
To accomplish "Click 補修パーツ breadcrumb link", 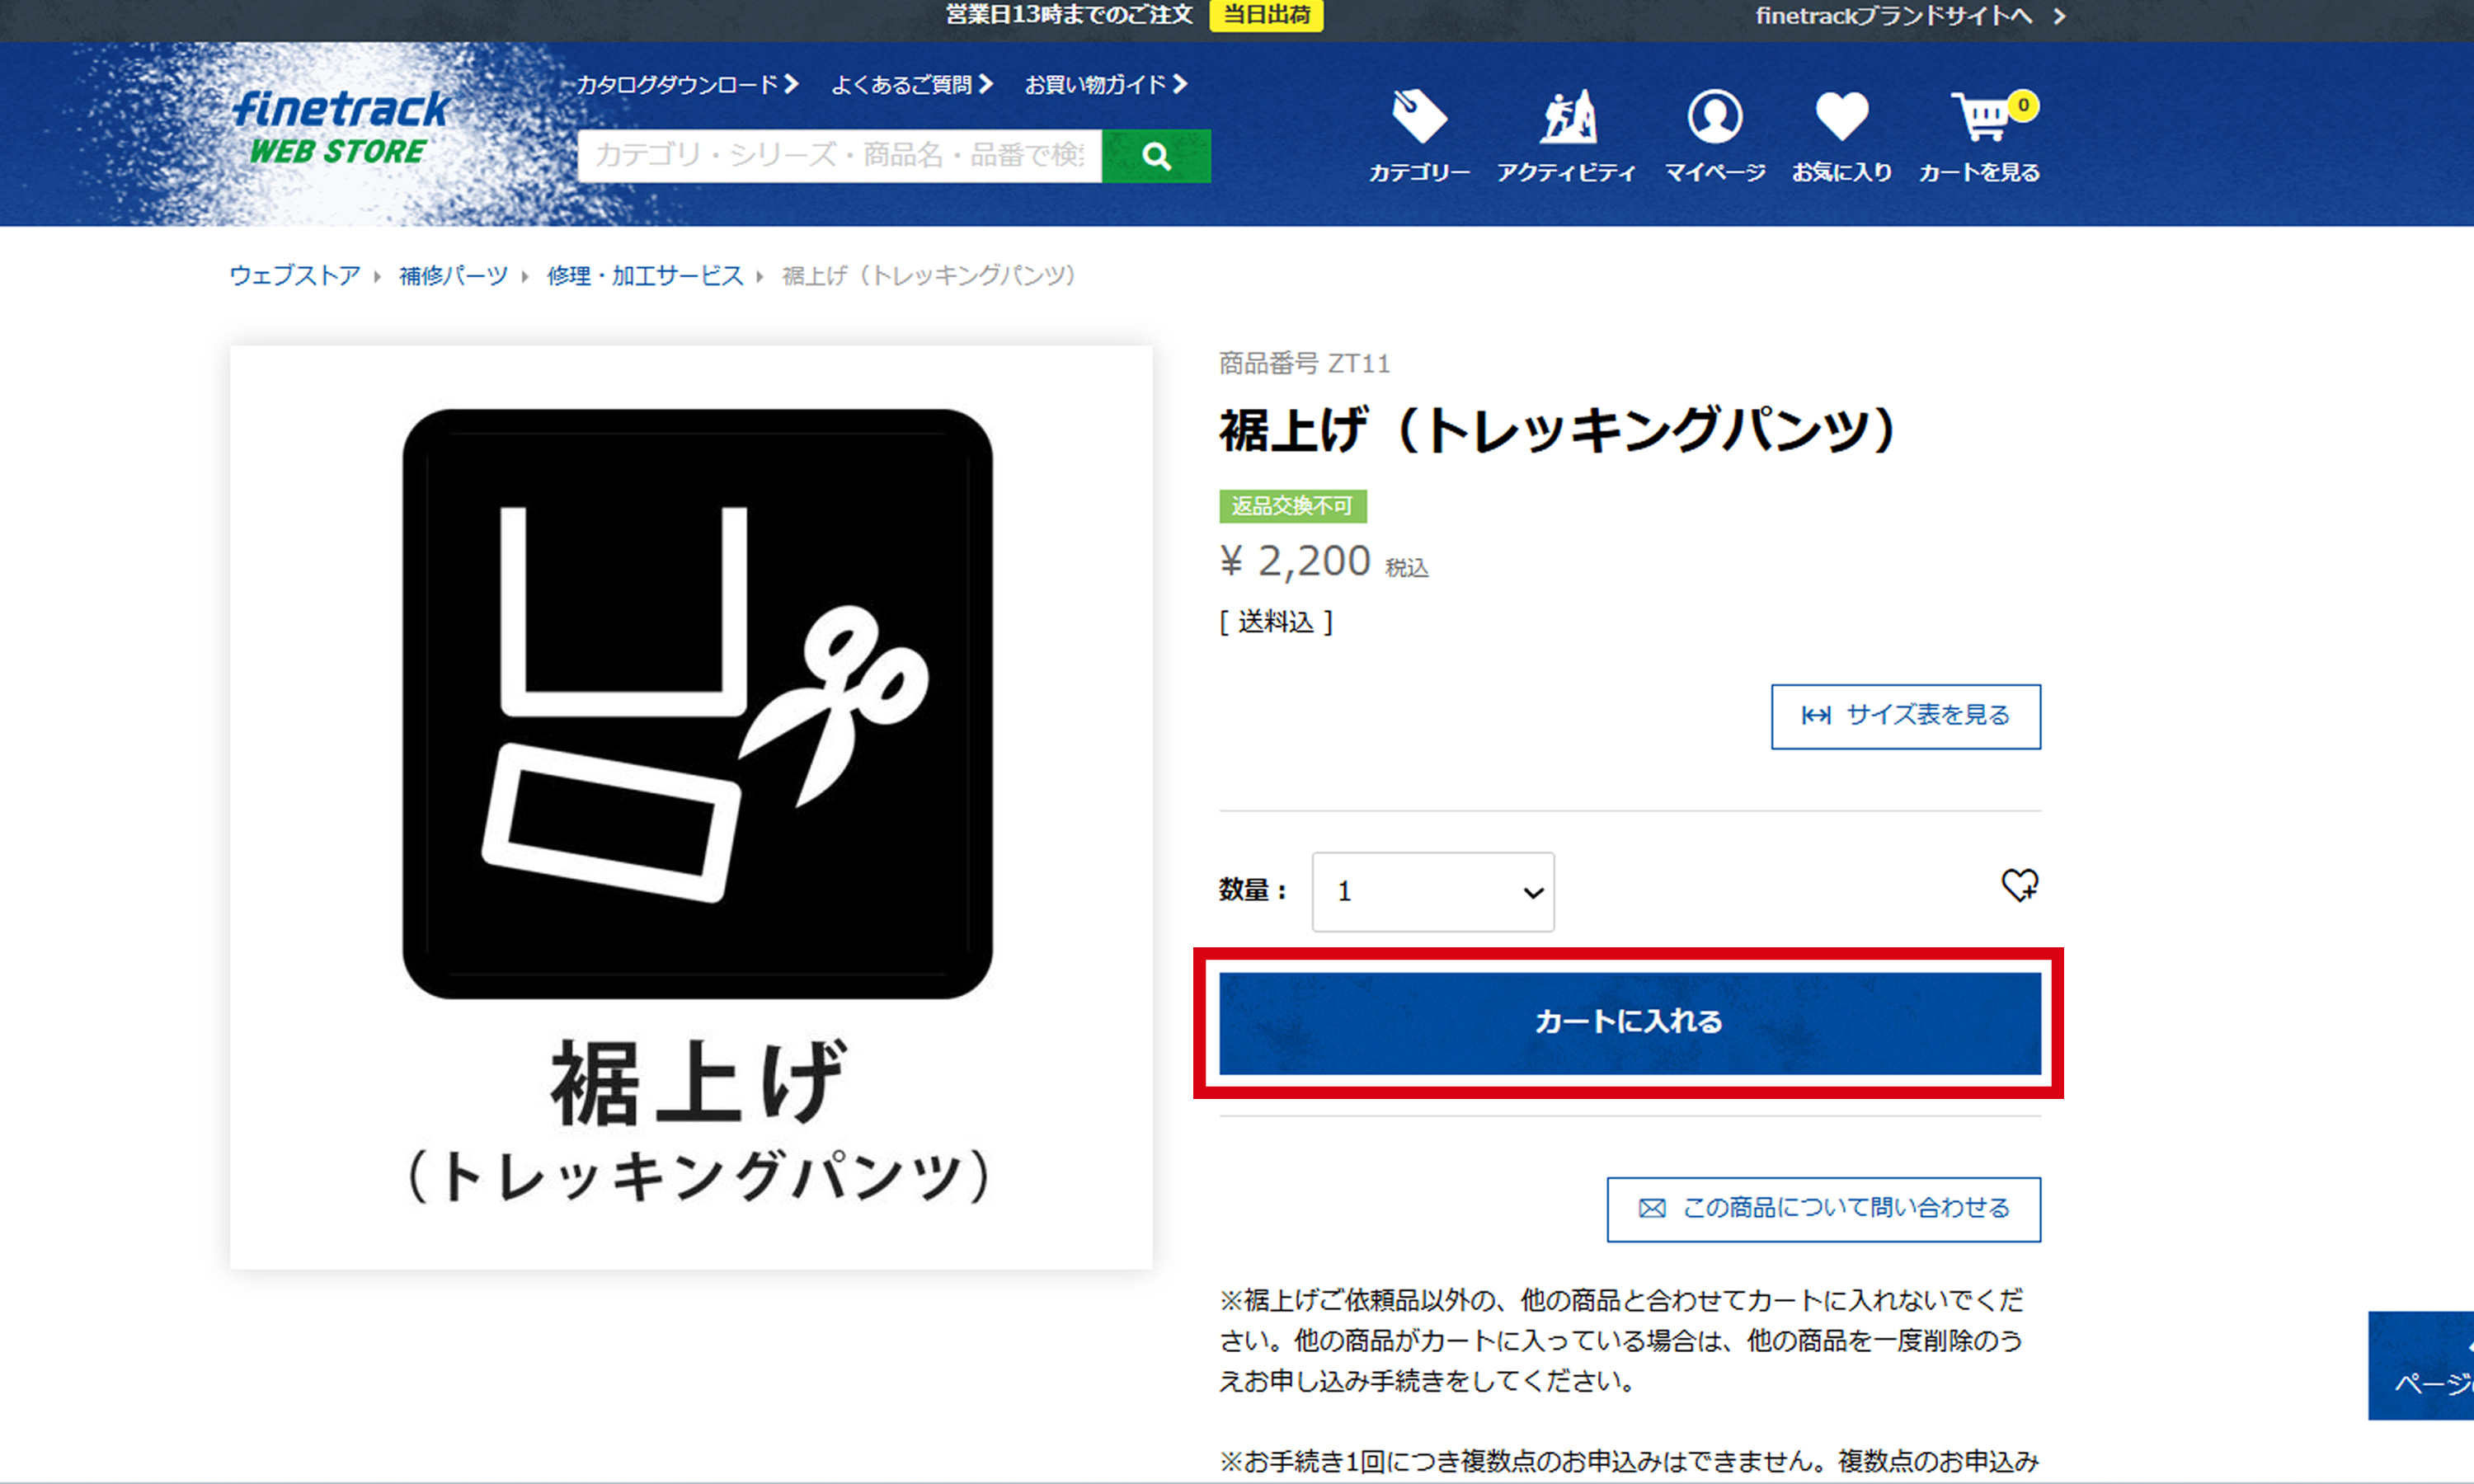I will [453, 276].
